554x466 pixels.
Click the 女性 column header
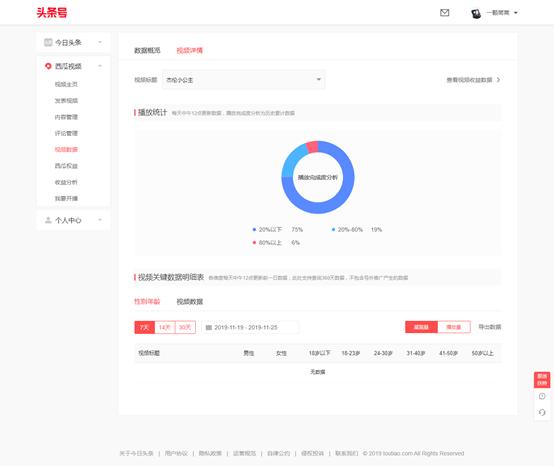pyautogui.click(x=281, y=353)
